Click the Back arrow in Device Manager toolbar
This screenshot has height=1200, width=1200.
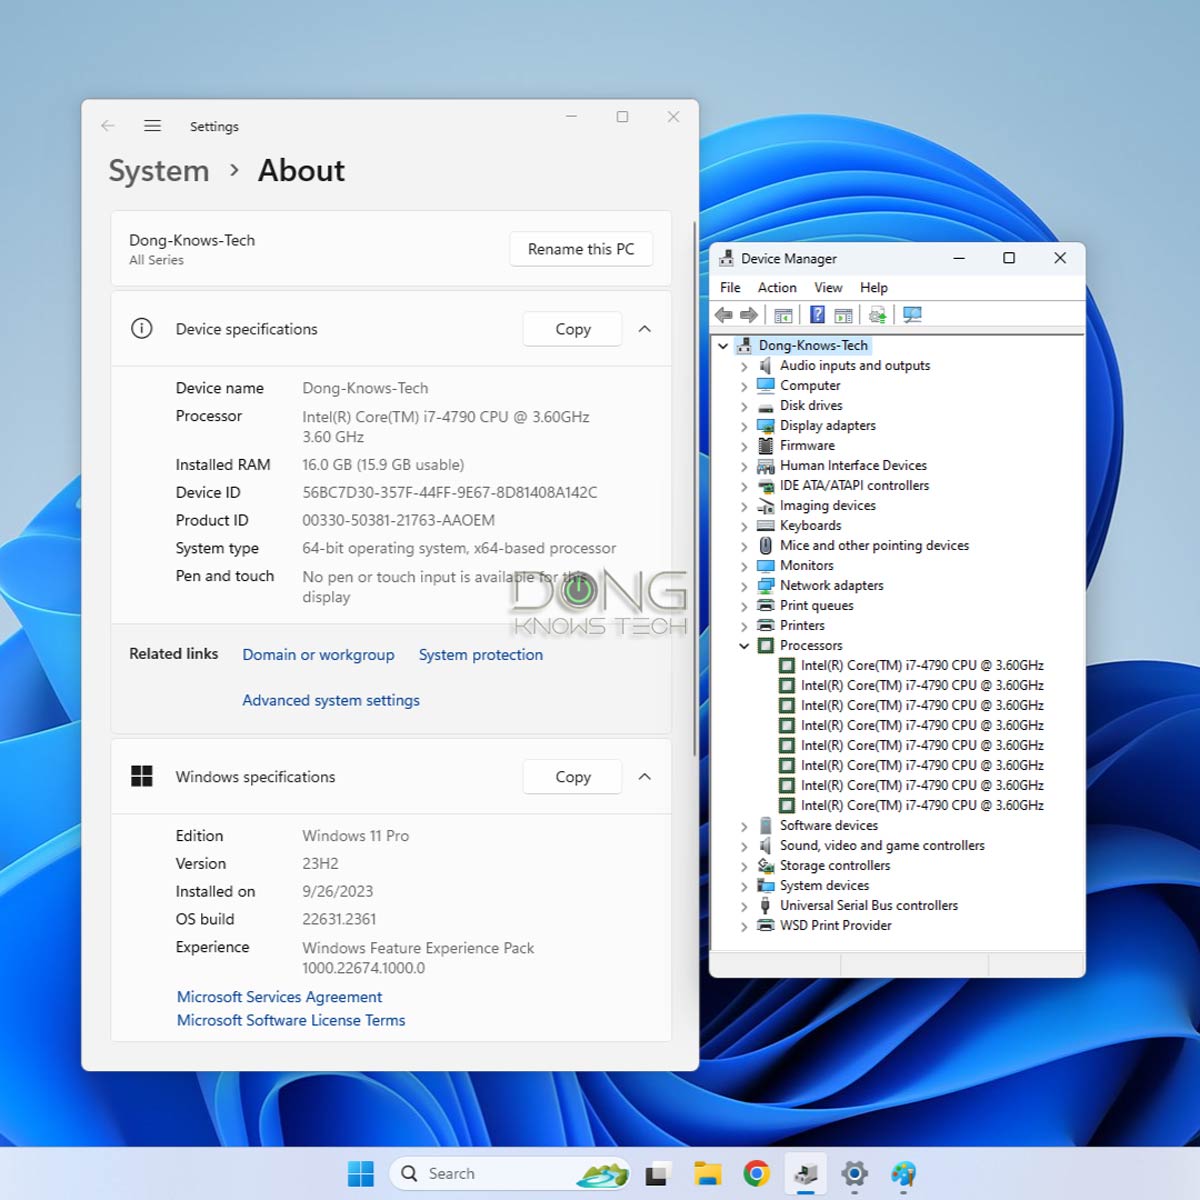pos(724,315)
